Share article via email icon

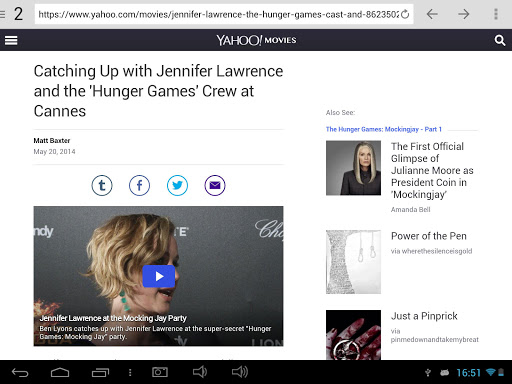[x=215, y=185]
